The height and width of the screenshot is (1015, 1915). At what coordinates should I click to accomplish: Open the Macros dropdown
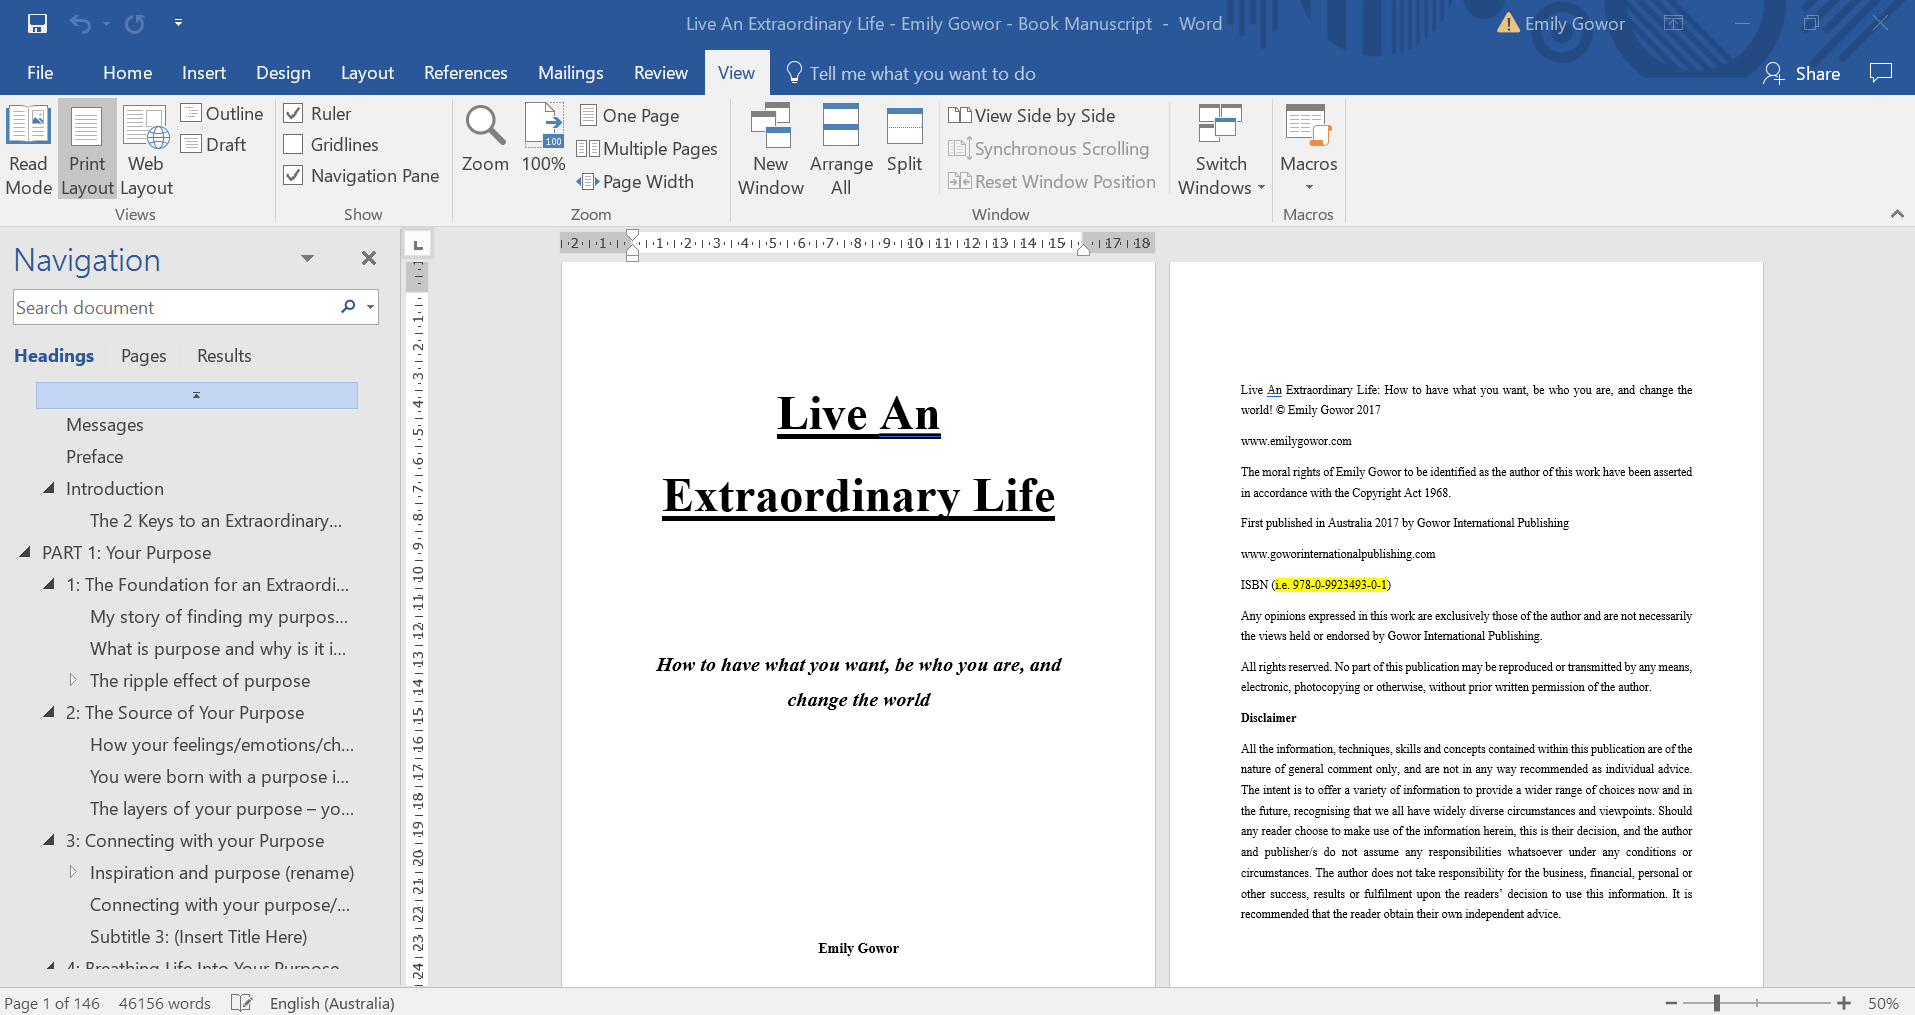[1309, 150]
